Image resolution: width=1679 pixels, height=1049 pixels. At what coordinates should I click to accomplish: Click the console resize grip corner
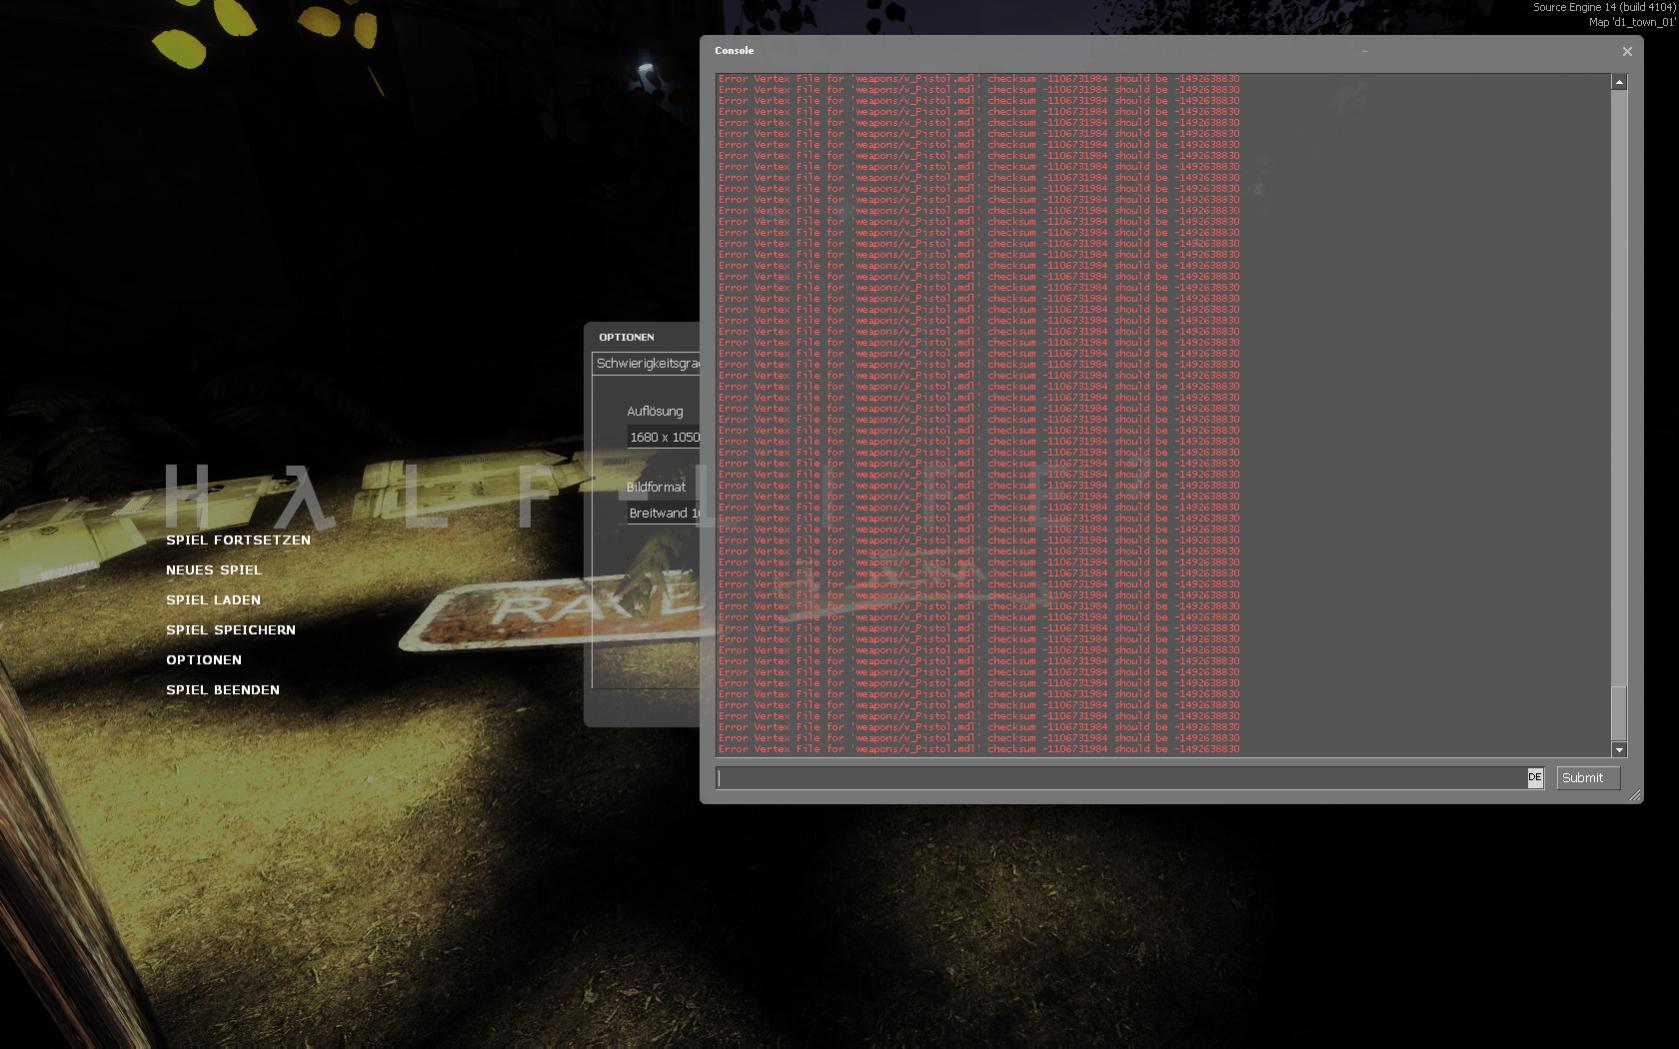(x=1634, y=795)
